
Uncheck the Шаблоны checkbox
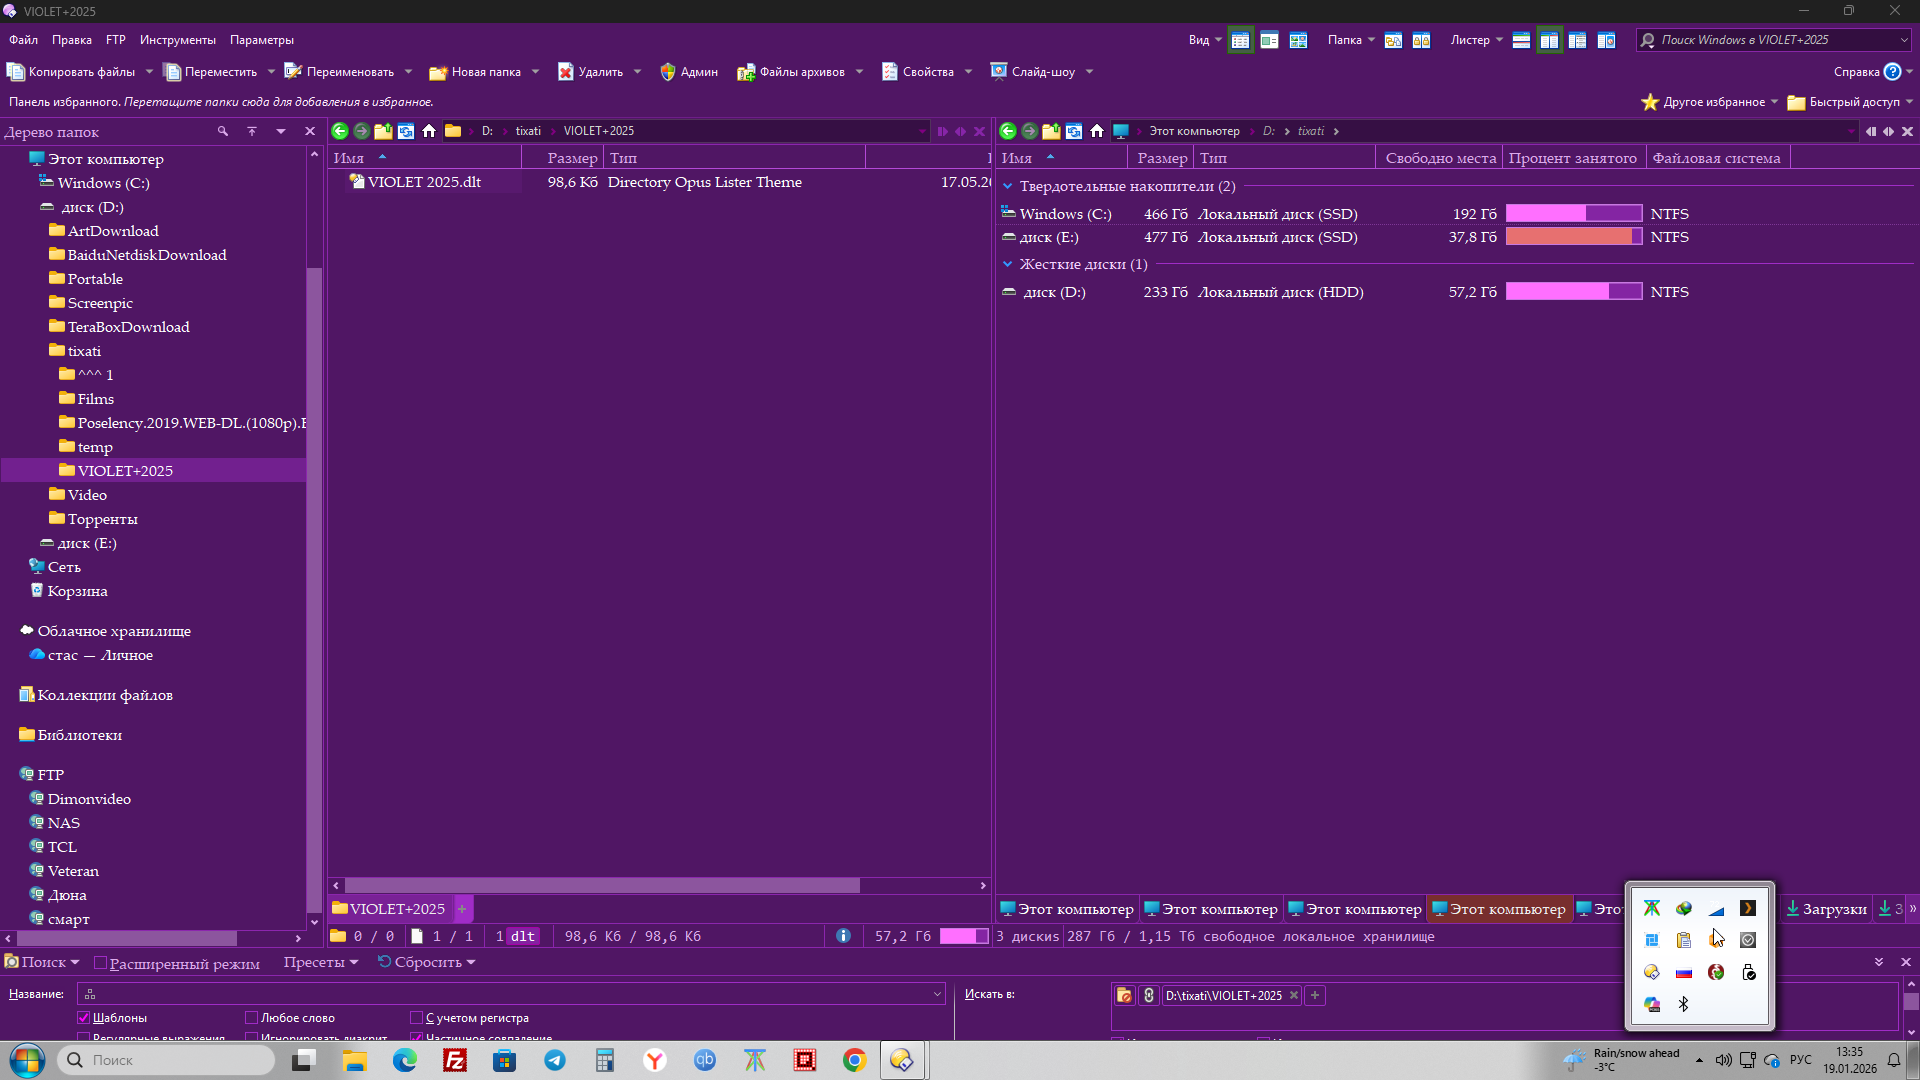pyautogui.click(x=84, y=1018)
